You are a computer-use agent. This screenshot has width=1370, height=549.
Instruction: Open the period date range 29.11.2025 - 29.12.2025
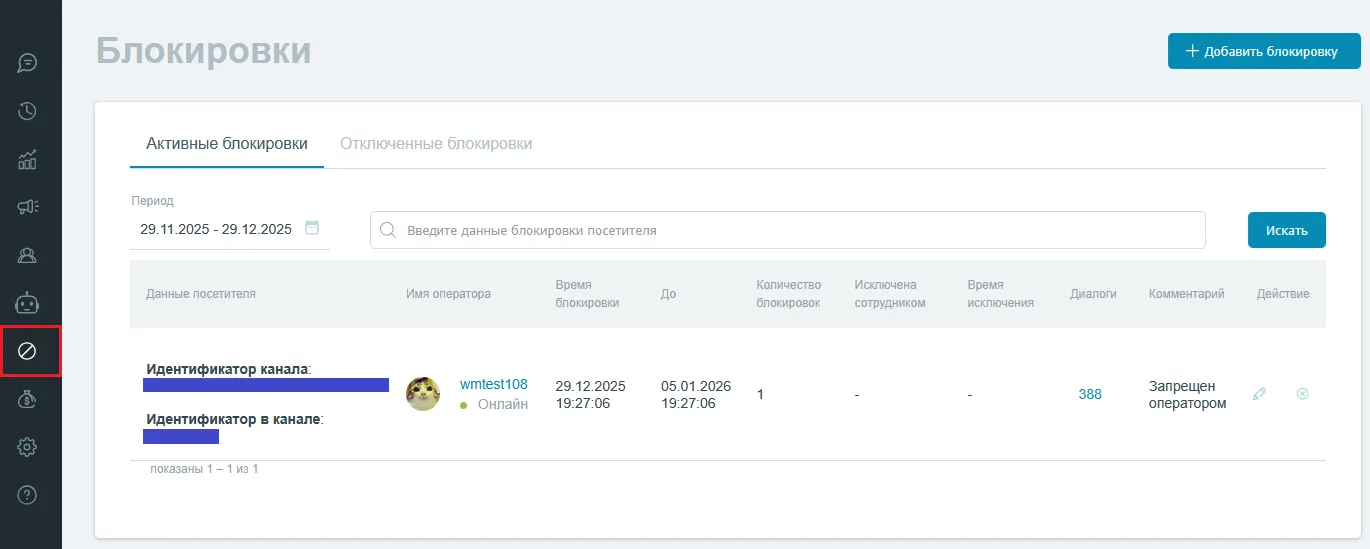[216, 229]
